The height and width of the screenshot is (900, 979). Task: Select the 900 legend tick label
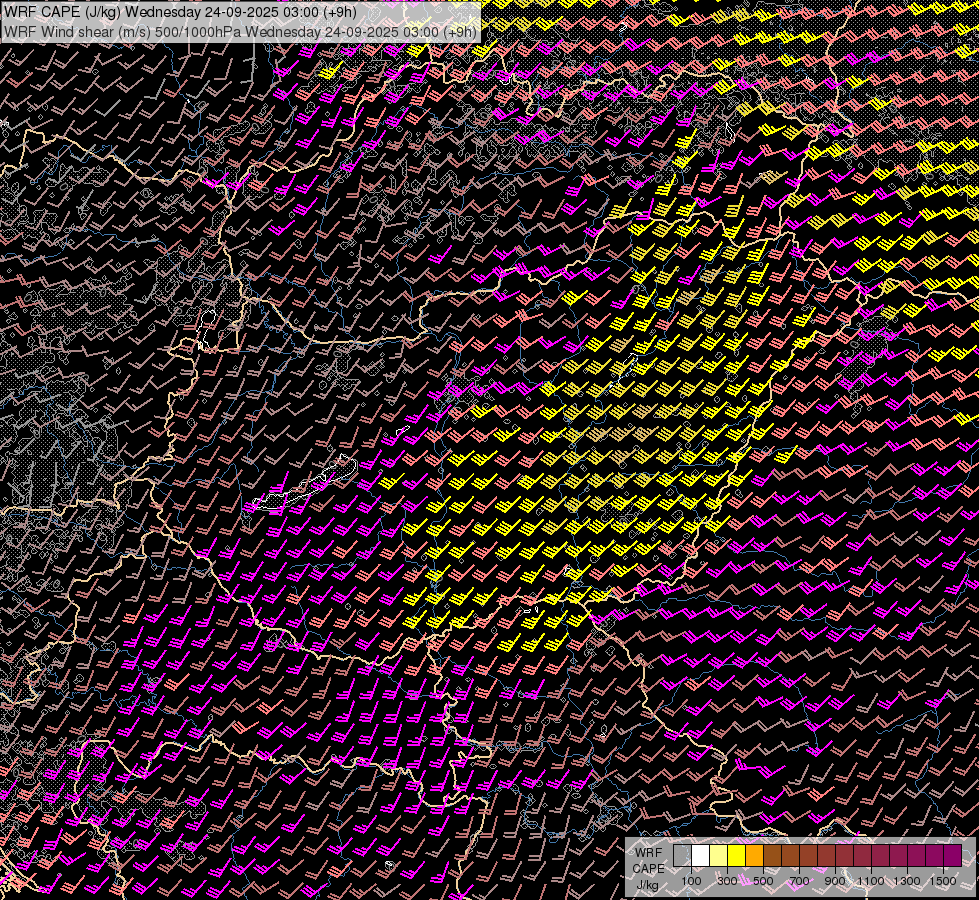coord(835,880)
